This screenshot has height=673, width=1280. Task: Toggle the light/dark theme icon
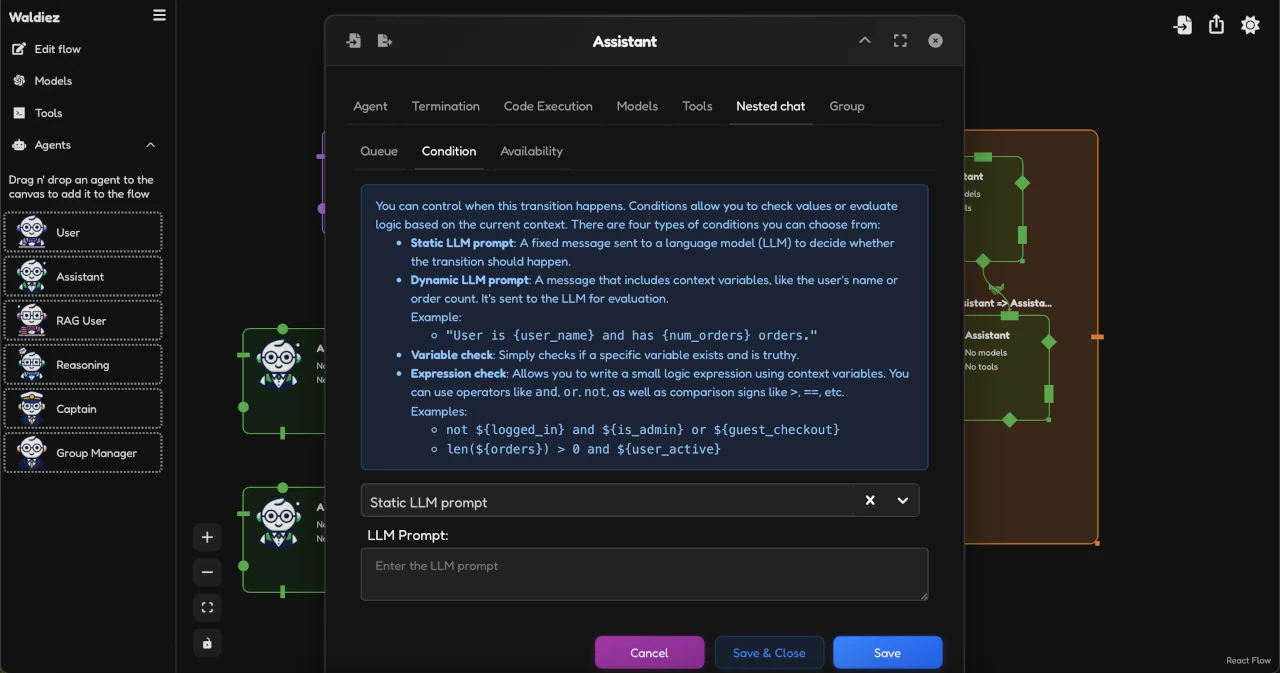pyautogui.click(x=1250, y=25)
